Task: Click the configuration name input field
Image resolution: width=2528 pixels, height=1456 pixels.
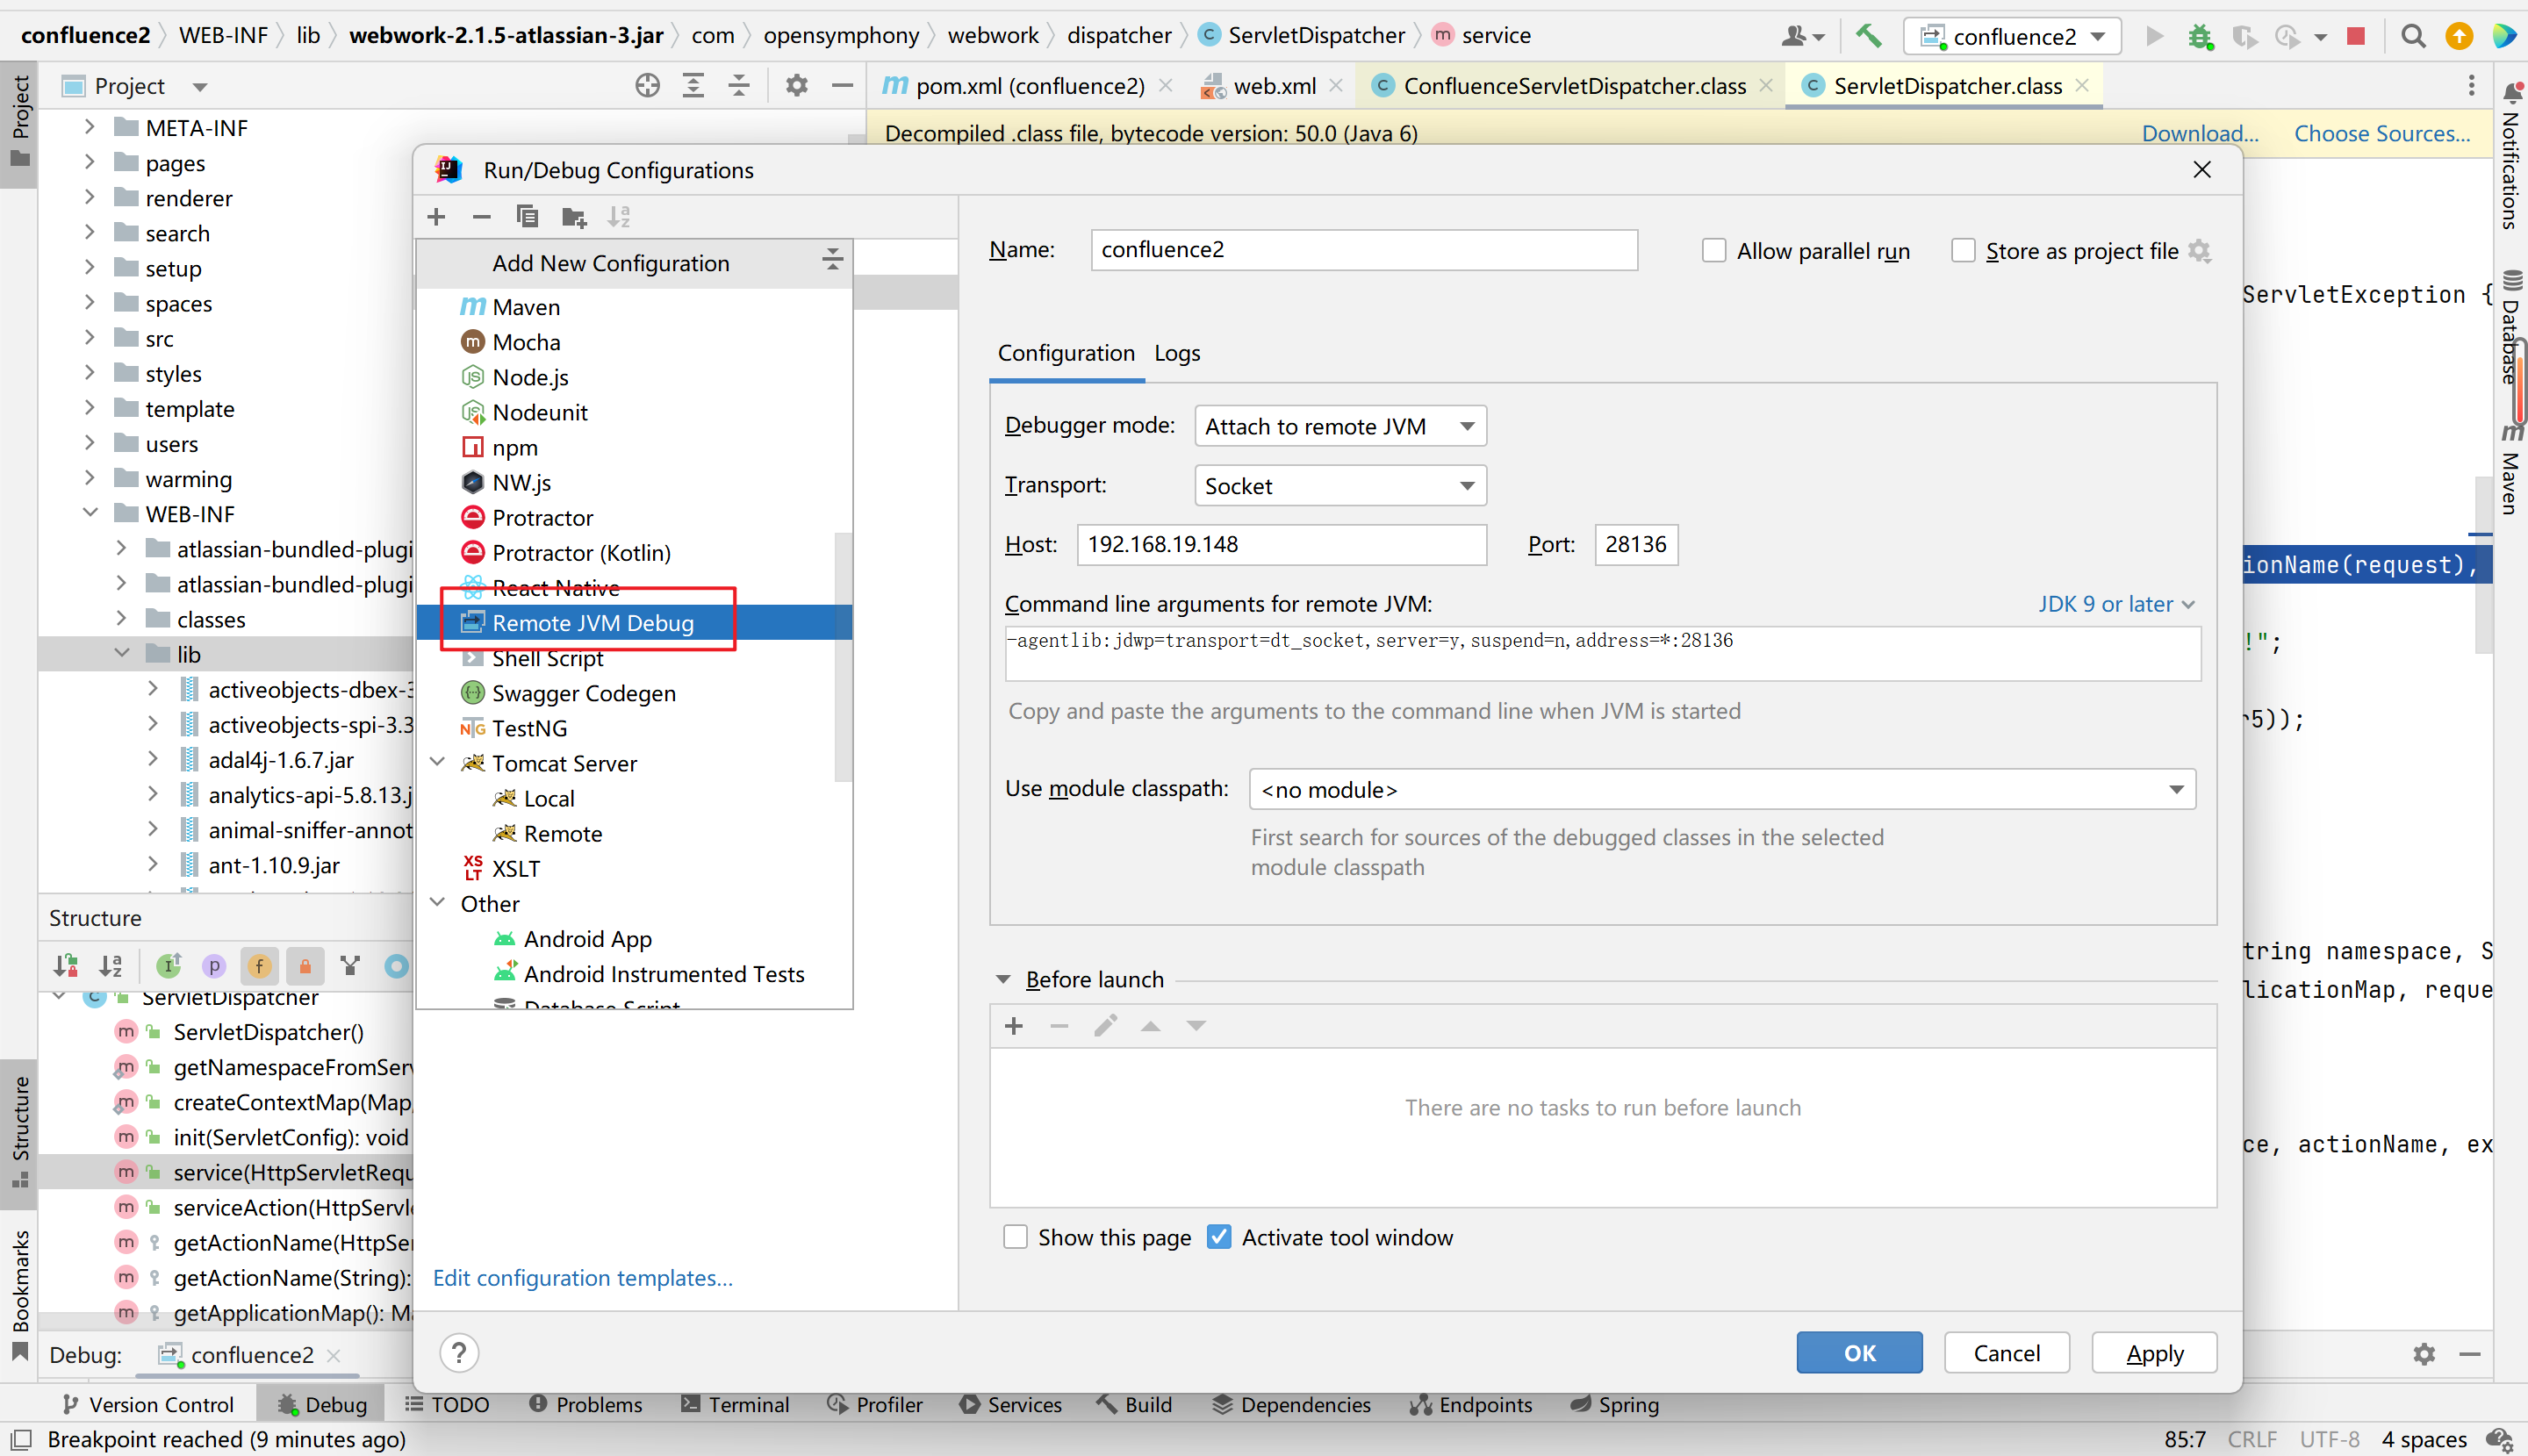Action: 1361,248
